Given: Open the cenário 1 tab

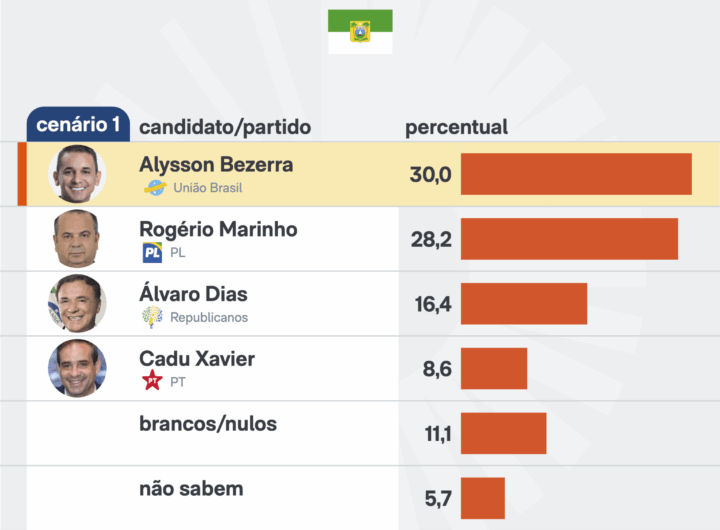Looking at the screenshot, I should 78,125.
